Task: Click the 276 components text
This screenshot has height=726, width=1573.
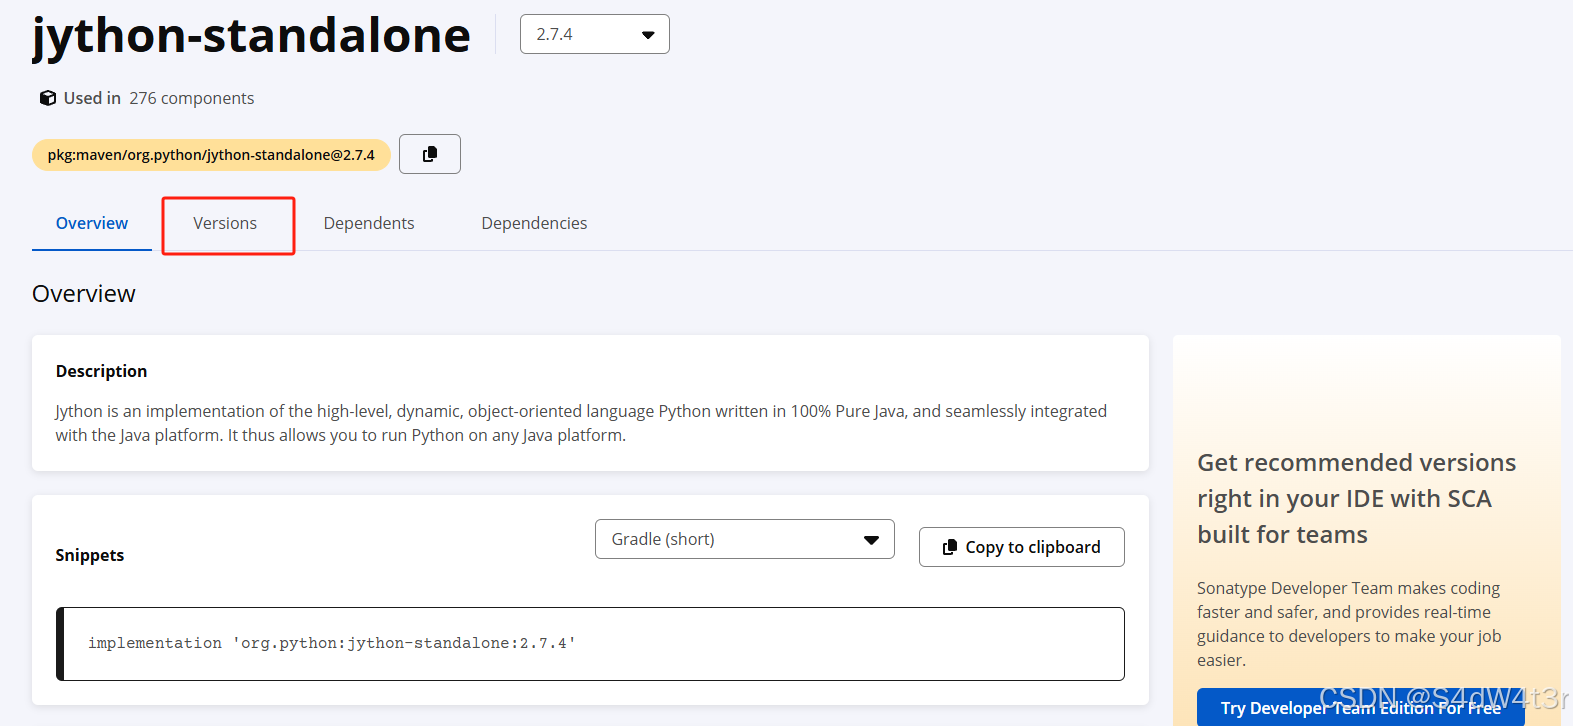Action: (192, 98)
